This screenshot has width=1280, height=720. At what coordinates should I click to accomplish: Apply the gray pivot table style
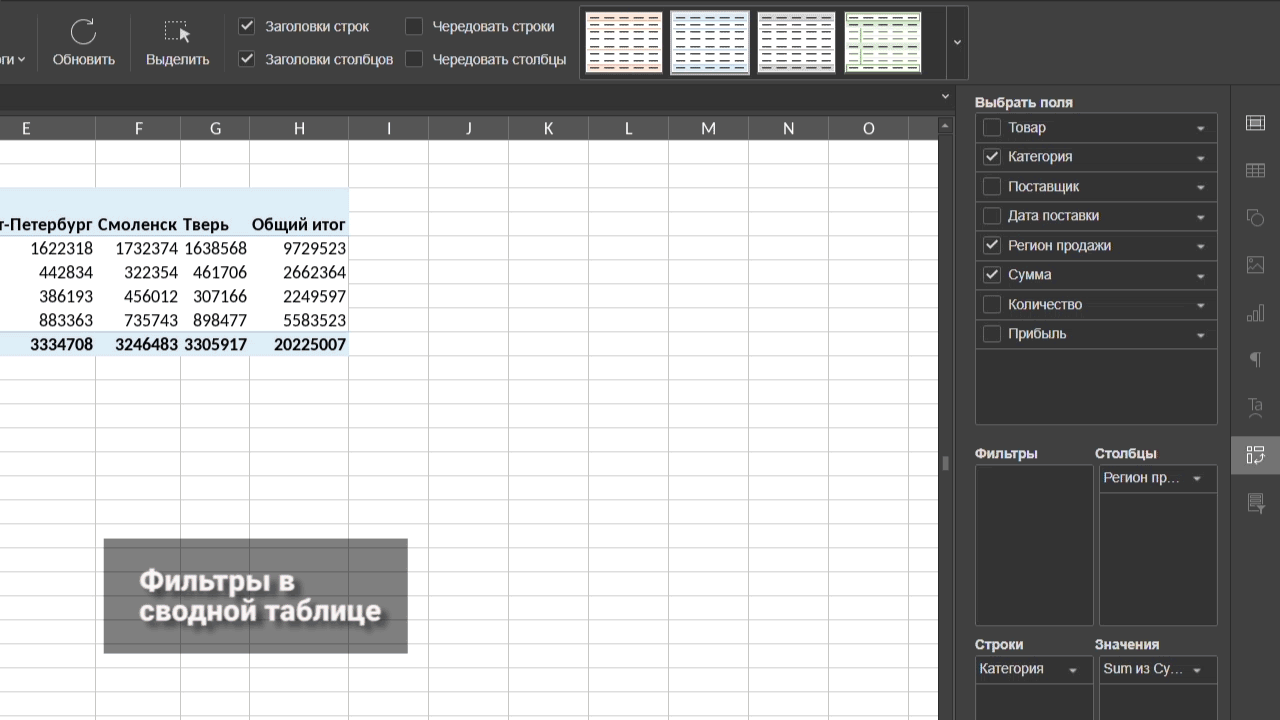[x=796, y=42]
